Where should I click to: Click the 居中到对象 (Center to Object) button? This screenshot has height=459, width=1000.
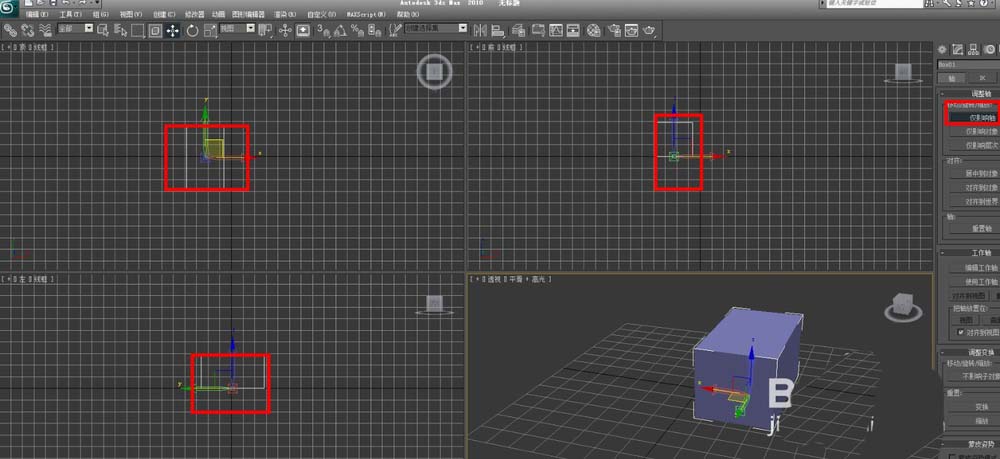[973, 173]
